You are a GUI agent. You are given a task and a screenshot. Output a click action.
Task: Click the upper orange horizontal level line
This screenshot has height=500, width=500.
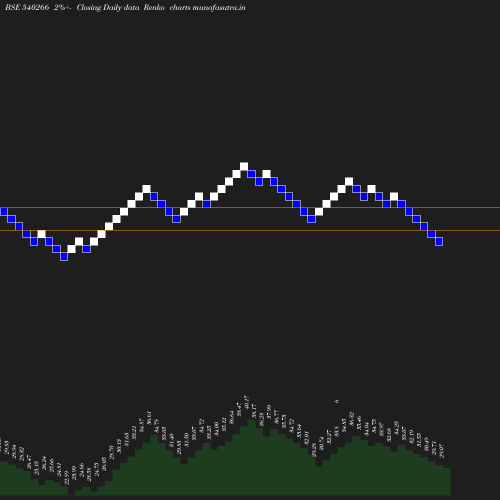pyautogui.click(x=250, y=208)
